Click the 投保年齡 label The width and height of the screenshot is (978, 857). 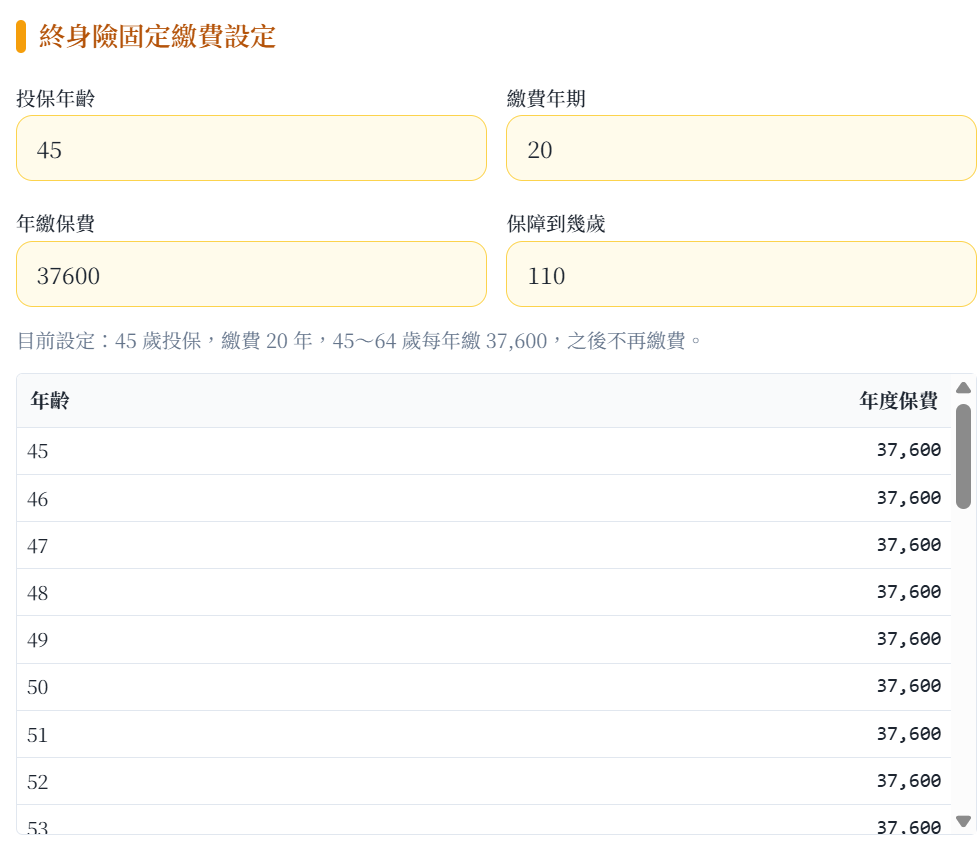56,99
